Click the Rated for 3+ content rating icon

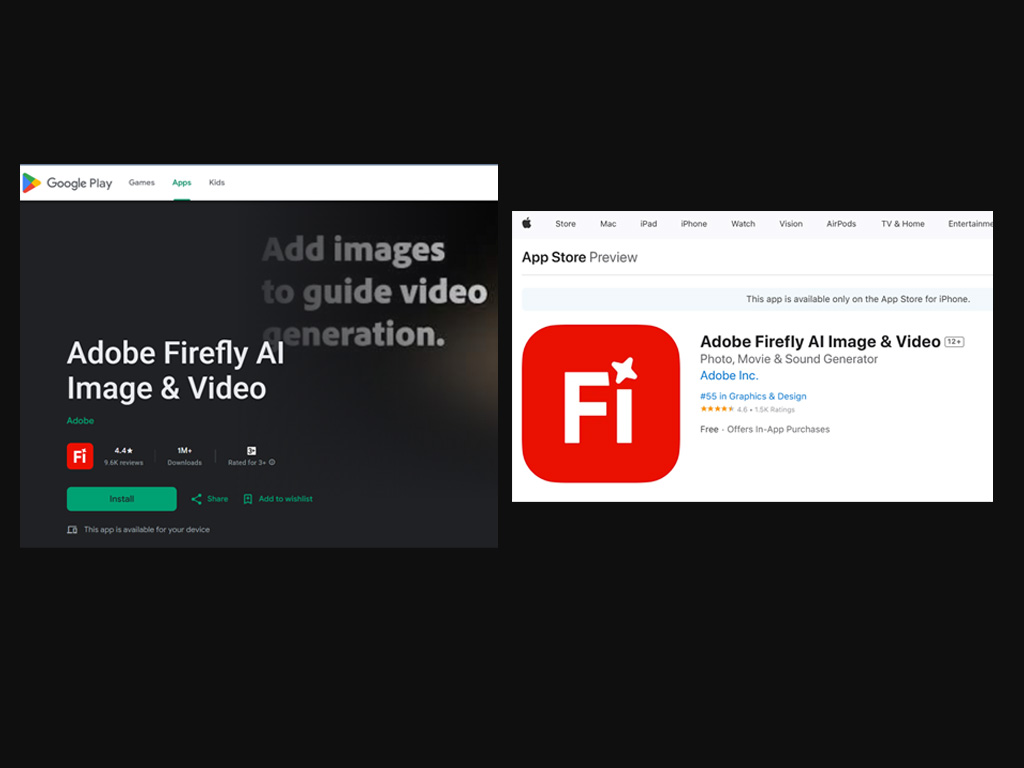251,451
